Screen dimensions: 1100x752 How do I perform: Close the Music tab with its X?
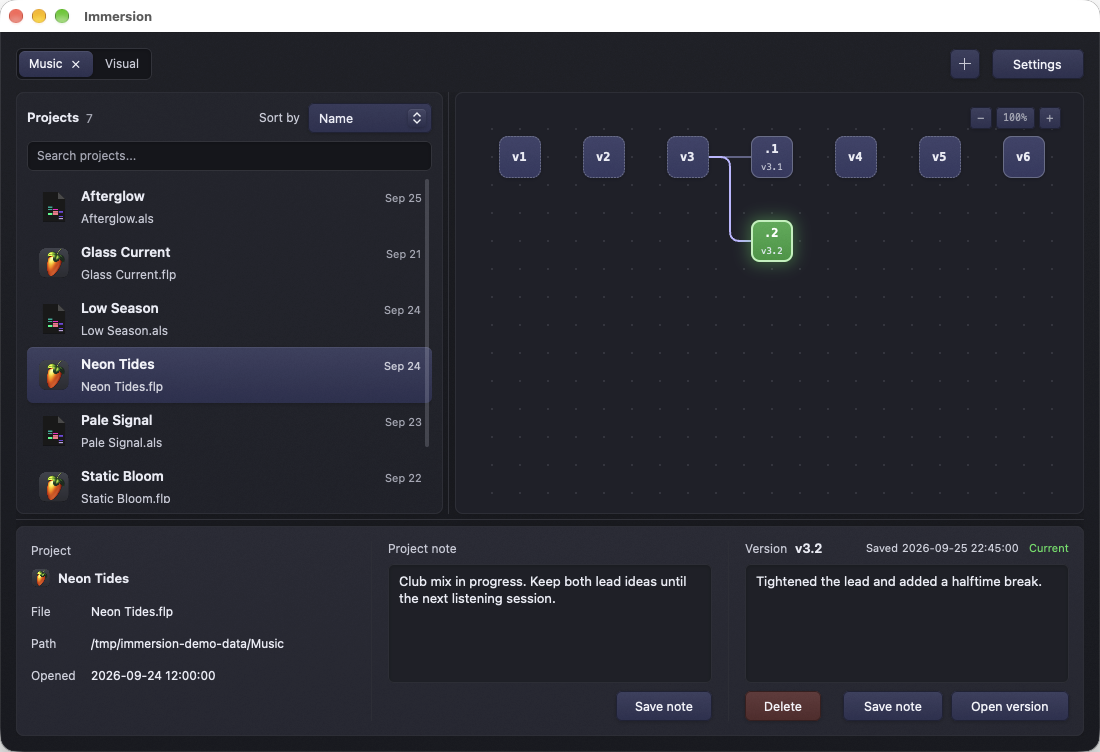76,64
